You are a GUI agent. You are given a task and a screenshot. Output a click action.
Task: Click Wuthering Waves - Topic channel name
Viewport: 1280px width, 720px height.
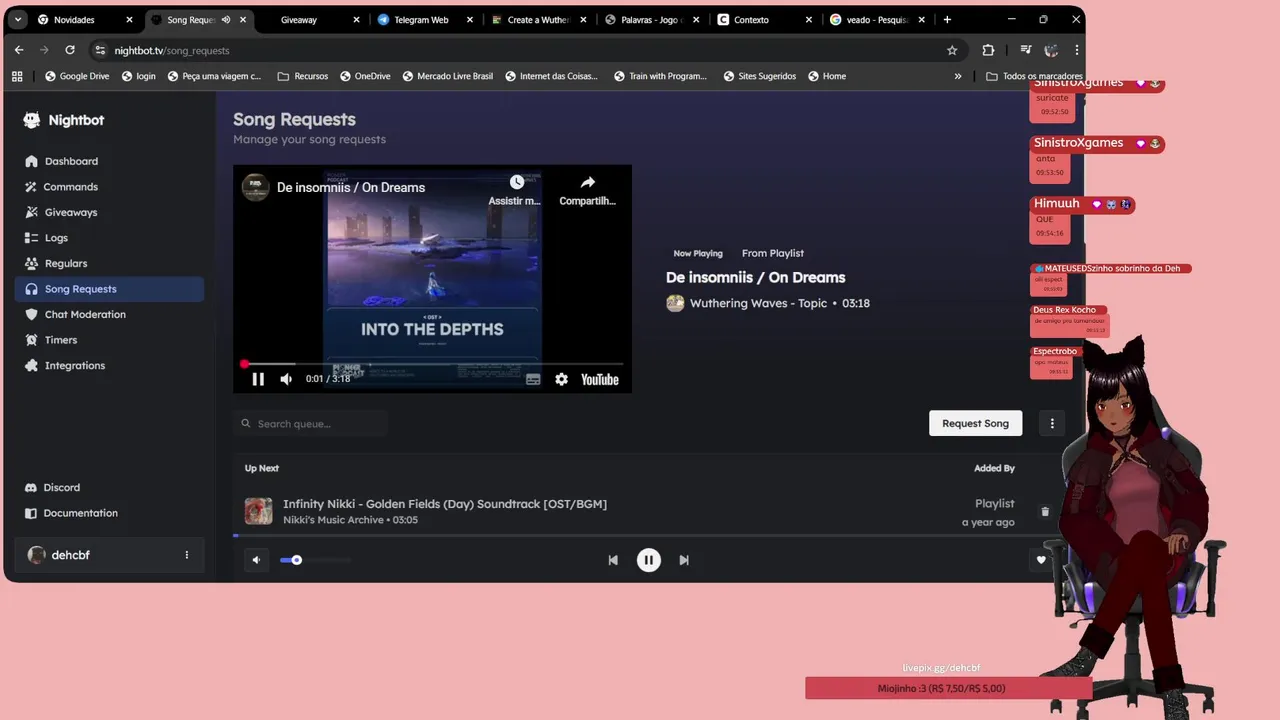tap(758, 303)
